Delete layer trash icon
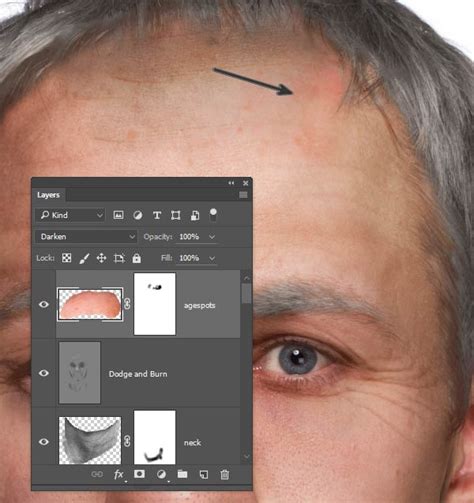 click(x=225, y=474)
